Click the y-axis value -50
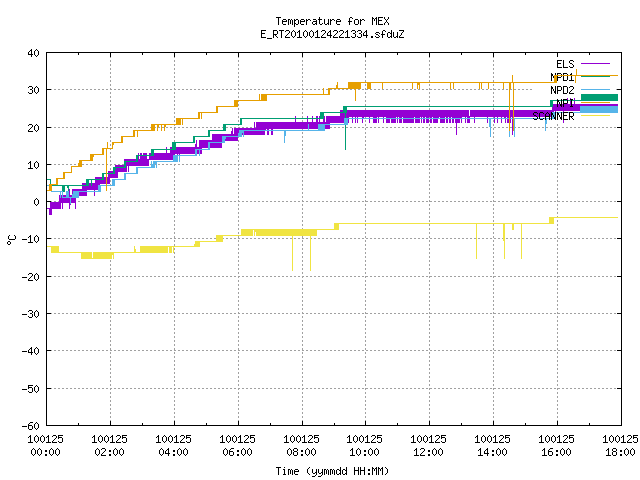Image resolution: width=640 pixels, height=480 pixels. coord(31,389)
